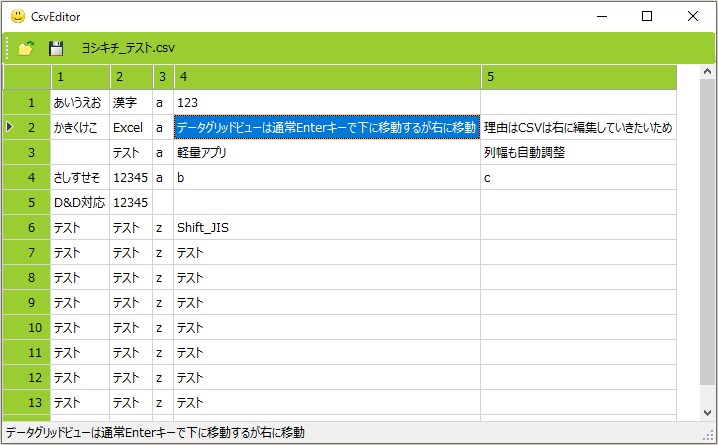Click the cell 軽量アプリ

click(327, 152)
